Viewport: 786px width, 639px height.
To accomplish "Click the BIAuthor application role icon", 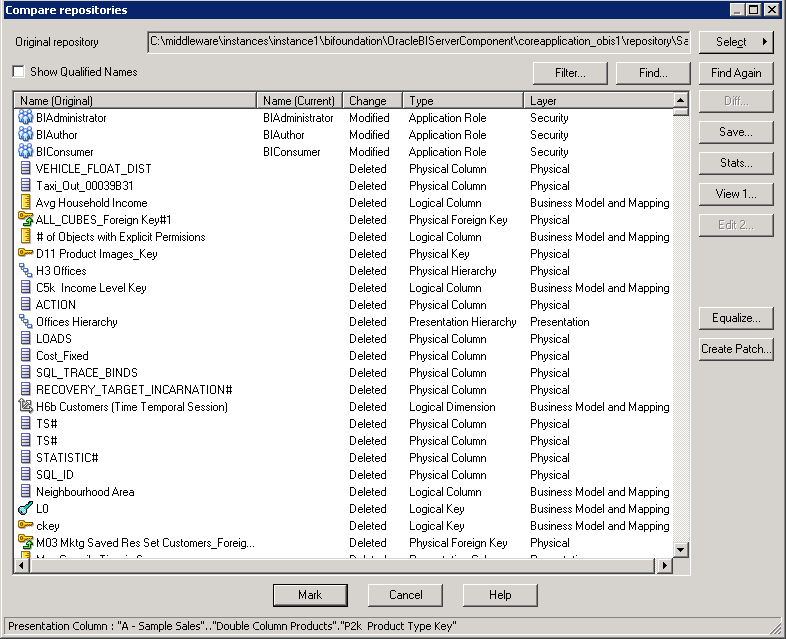I will click(x=26, y=135).
